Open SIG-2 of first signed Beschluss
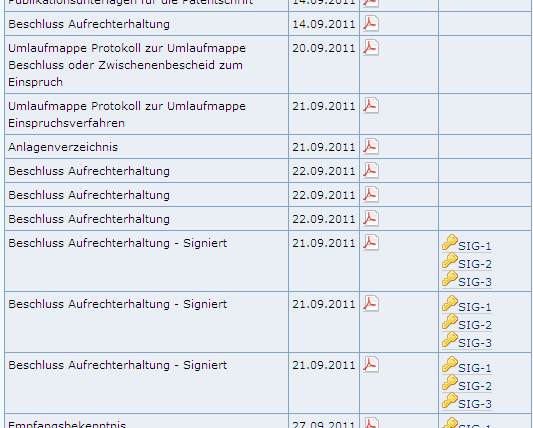Image resolution: width=533 pixels, height=428 pixels. click(x=467, y=261)
